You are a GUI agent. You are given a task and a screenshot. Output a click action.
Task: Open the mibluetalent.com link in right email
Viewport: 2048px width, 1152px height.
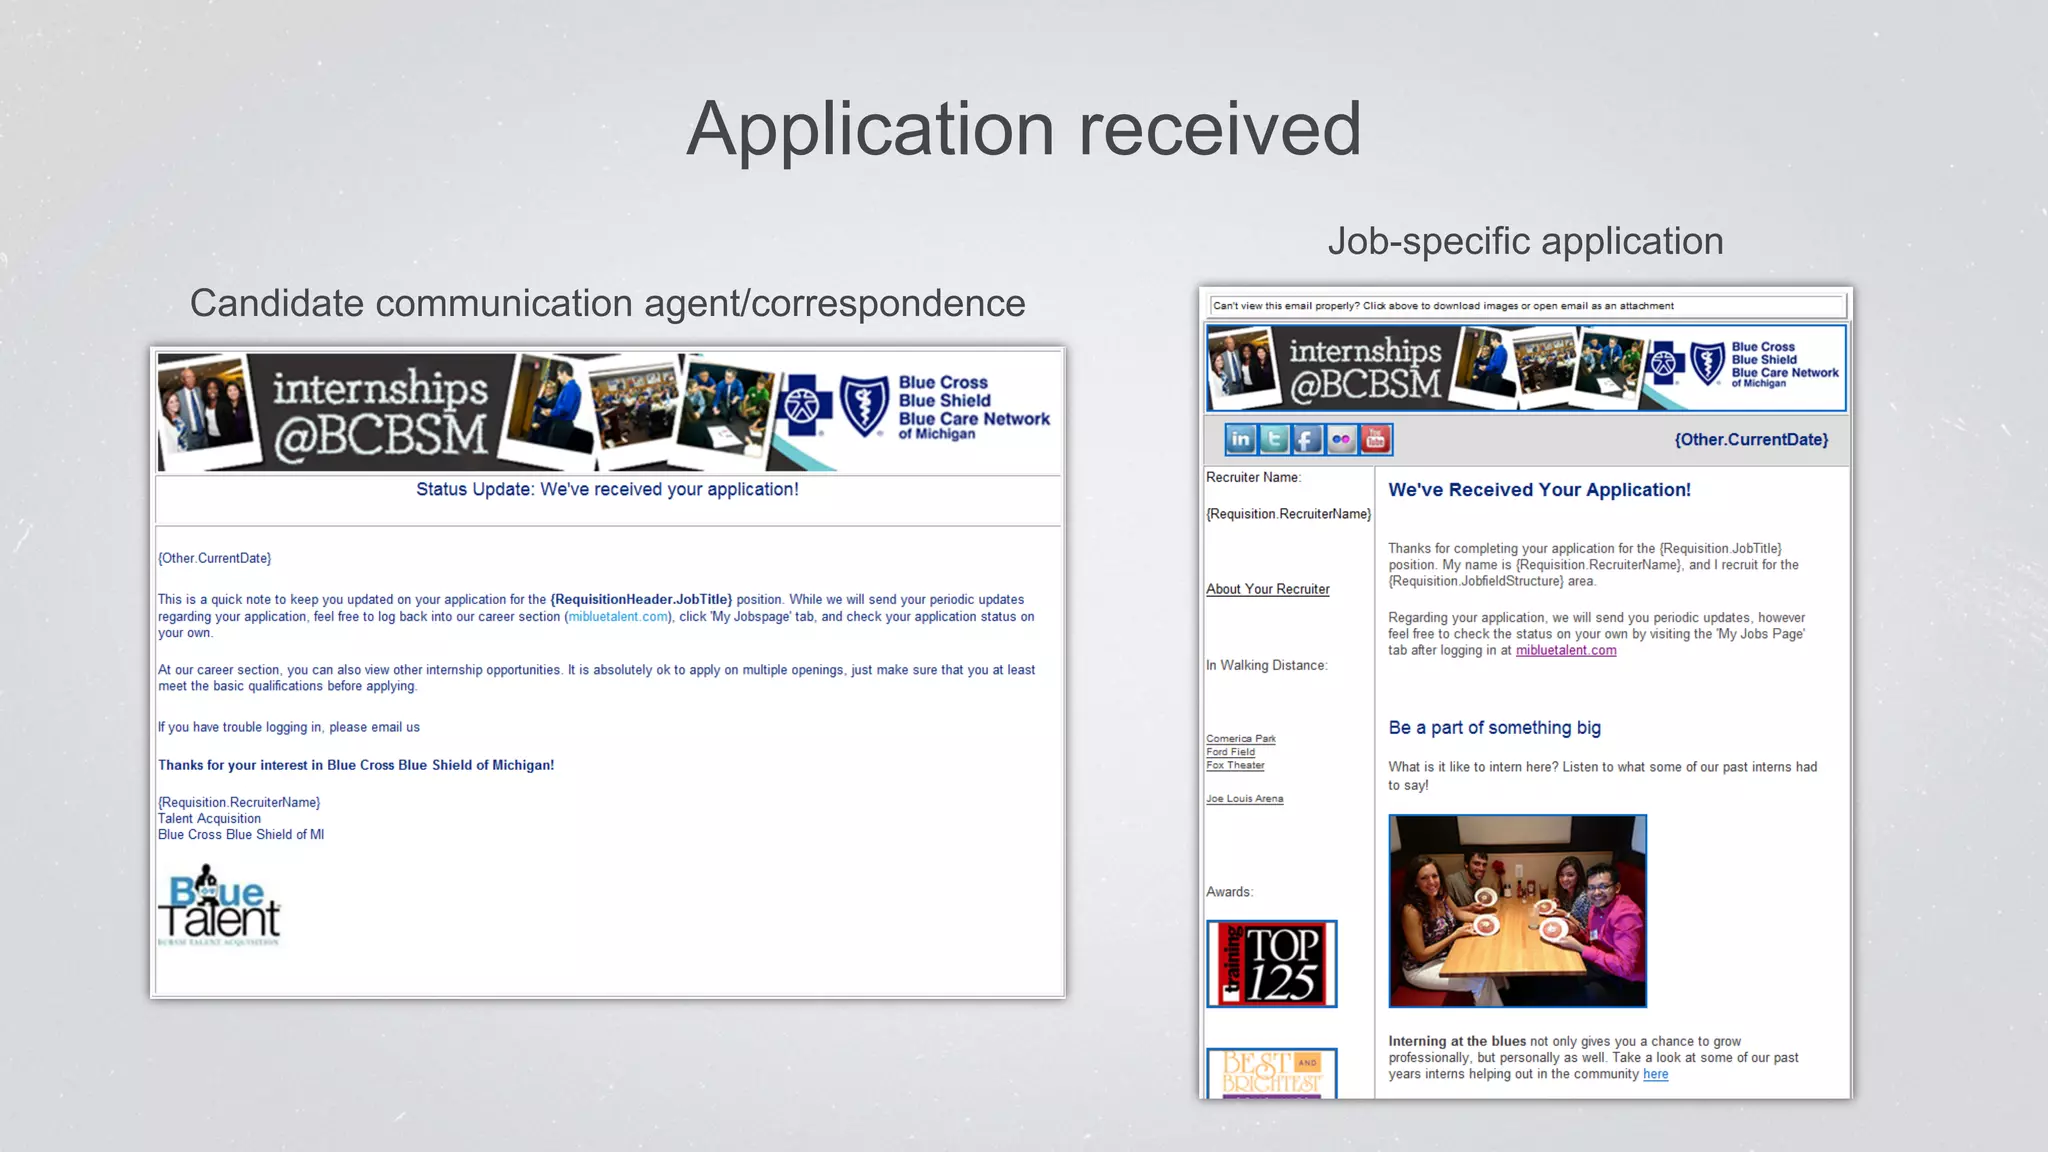1566,651
